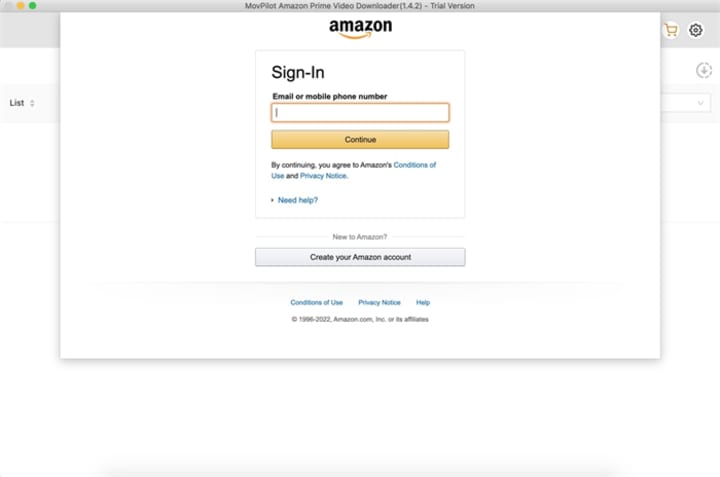This screenshot has height=477, width=720.
Task: Click the yellow Continue button
Action: (x=360, y=140)
